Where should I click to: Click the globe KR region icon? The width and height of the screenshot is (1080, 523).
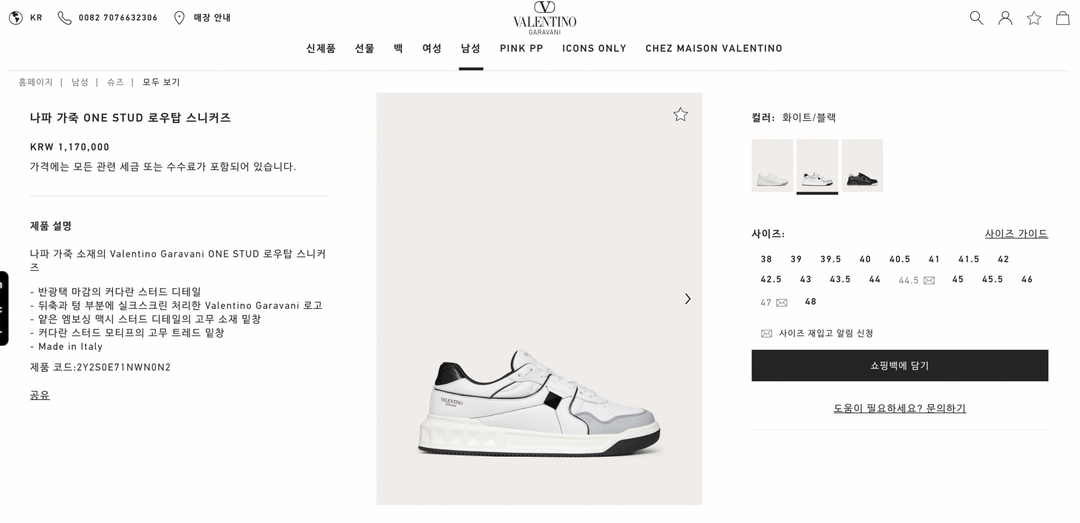(15, 18)
